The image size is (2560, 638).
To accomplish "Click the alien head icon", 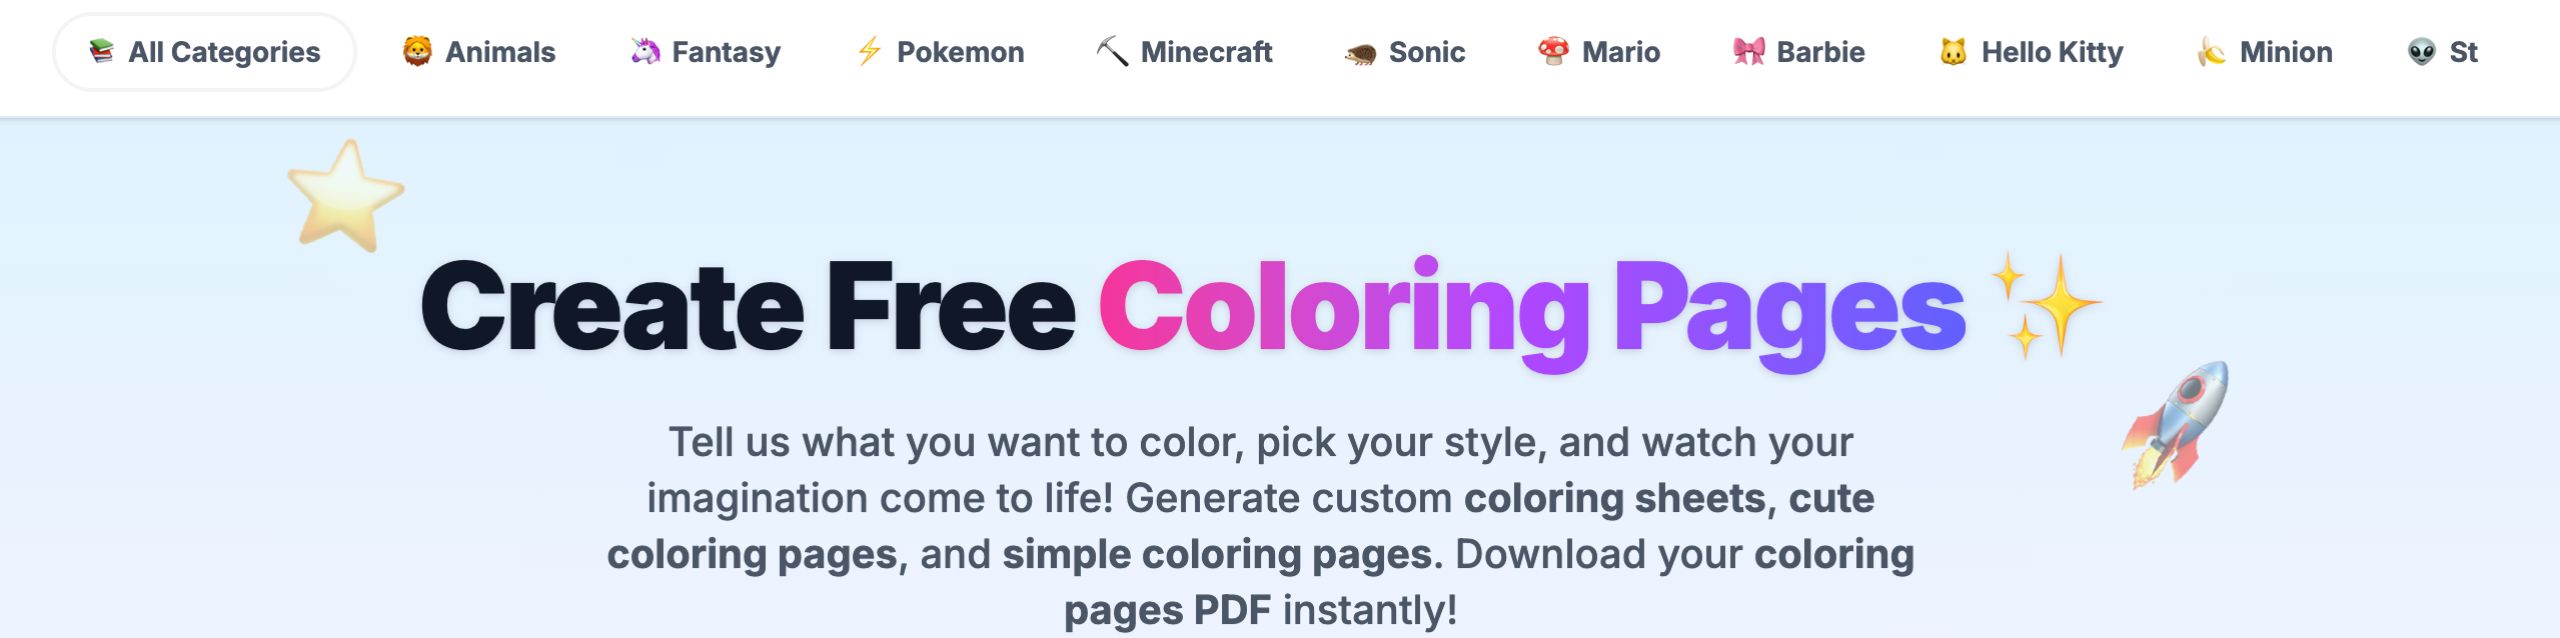I will coord(2421,51).
